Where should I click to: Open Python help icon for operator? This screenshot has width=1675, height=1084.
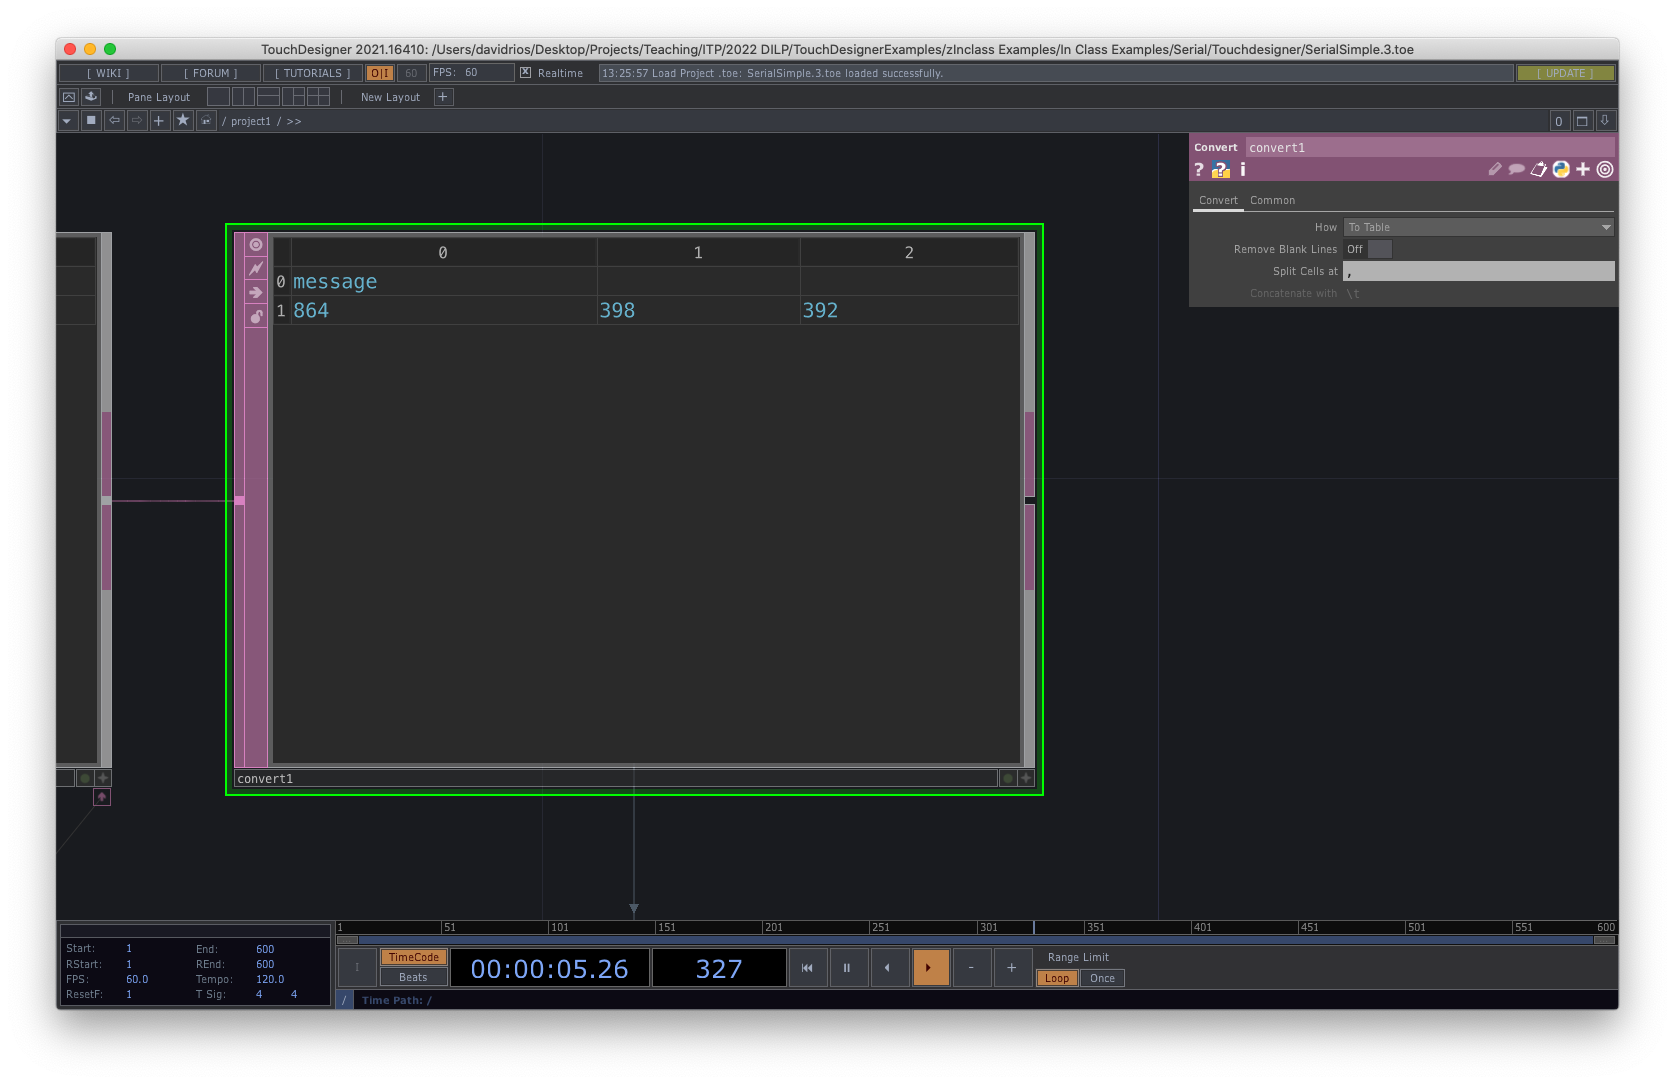(x=1221, y=170)
